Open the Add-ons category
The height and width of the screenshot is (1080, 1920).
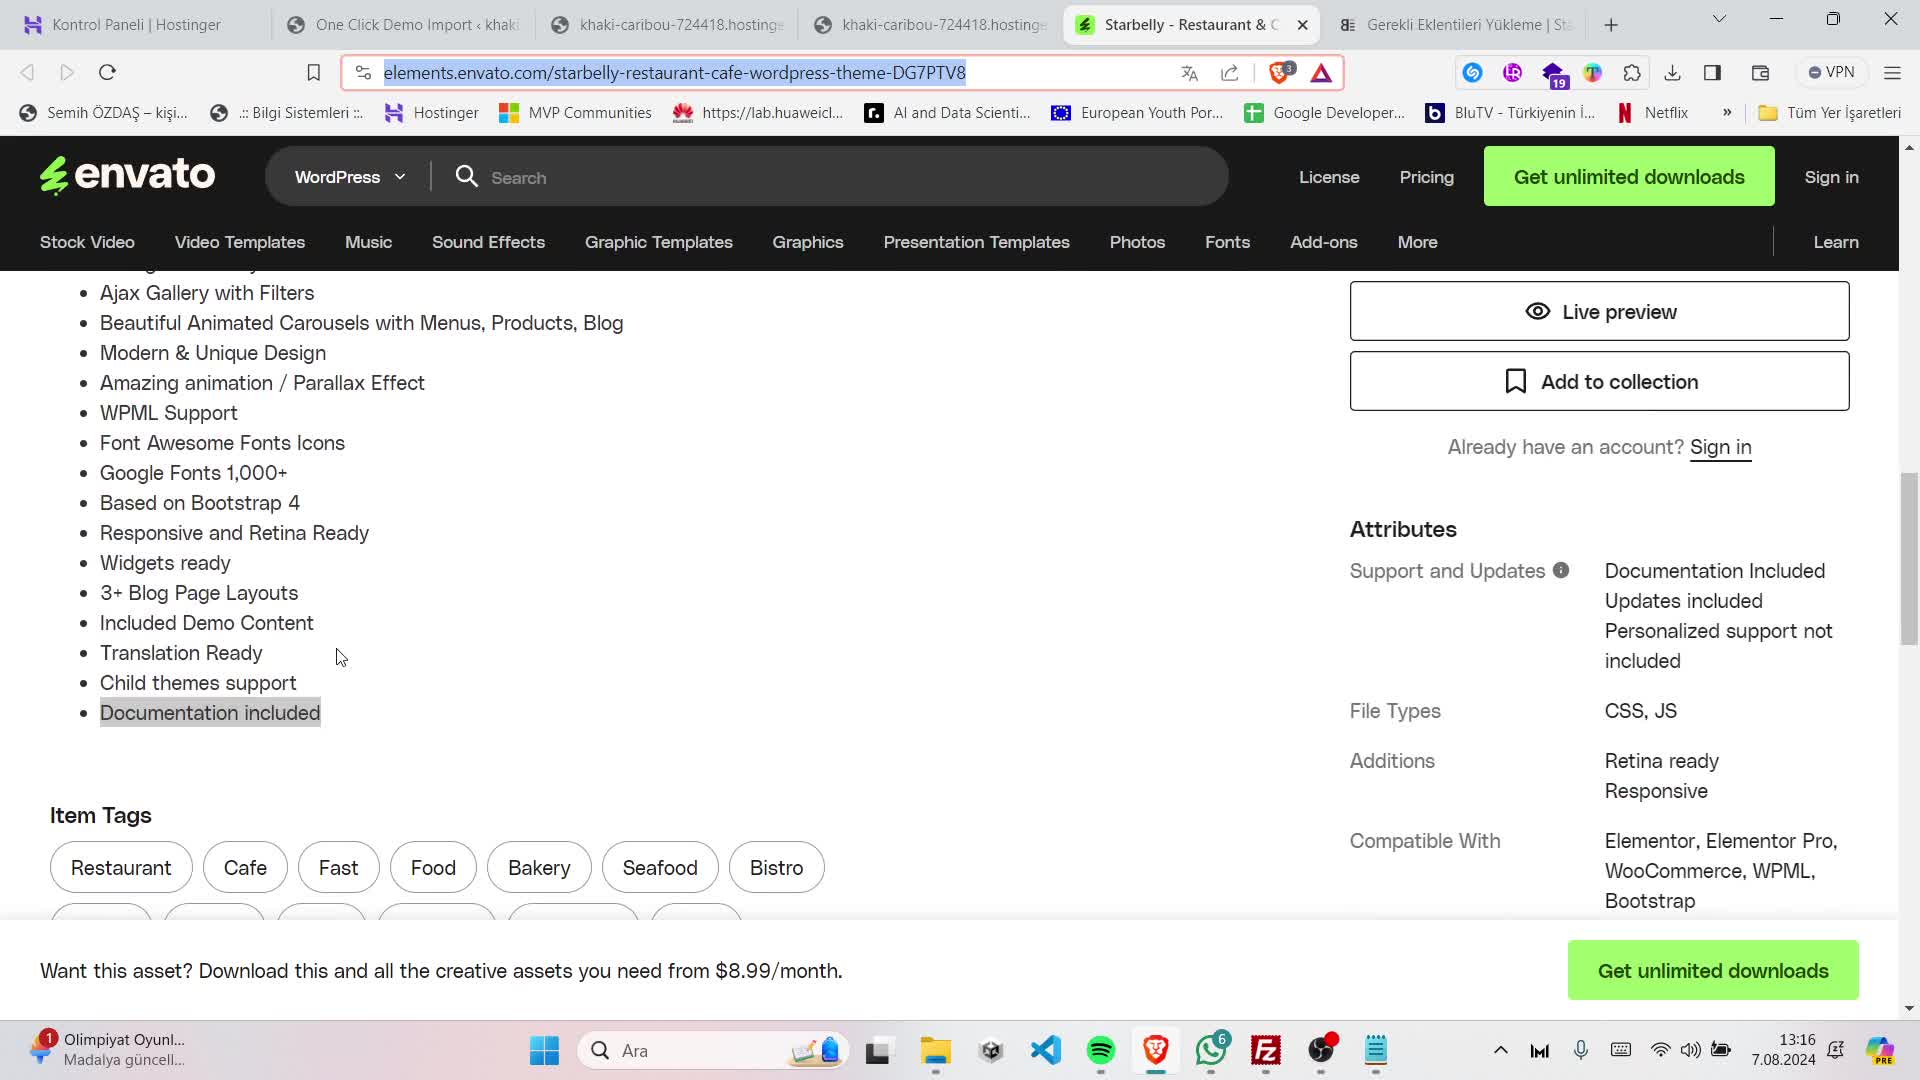[x=1323, y=242]
